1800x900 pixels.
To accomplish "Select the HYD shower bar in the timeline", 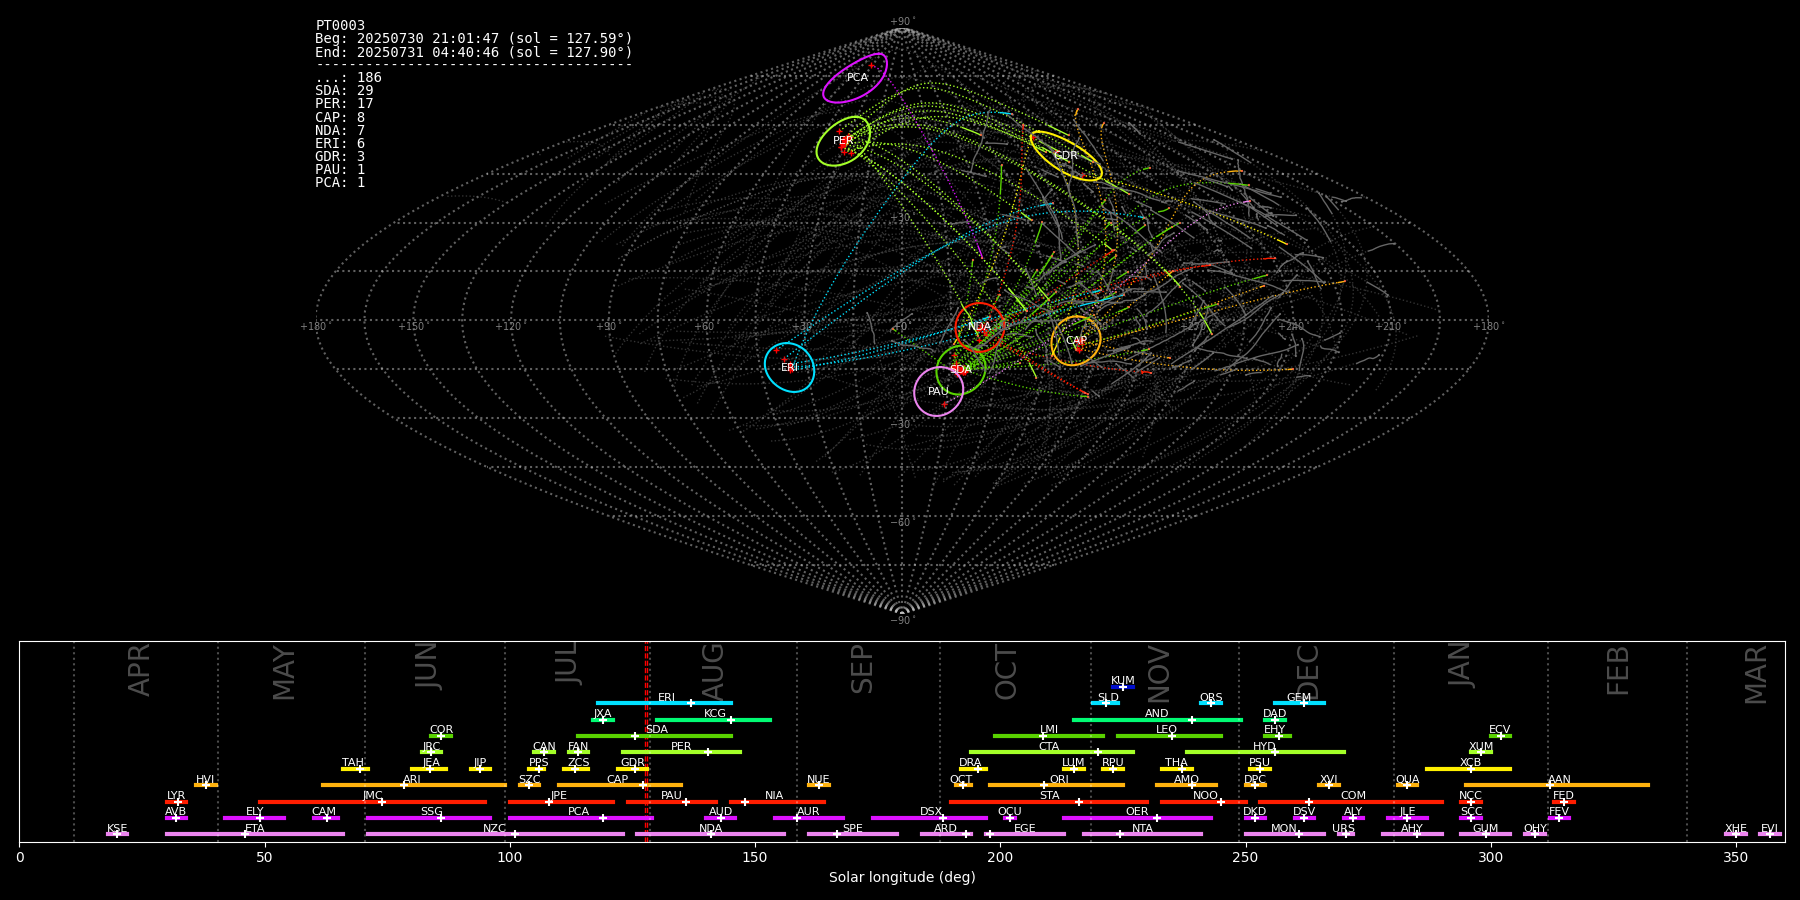I will point(1265,752).
